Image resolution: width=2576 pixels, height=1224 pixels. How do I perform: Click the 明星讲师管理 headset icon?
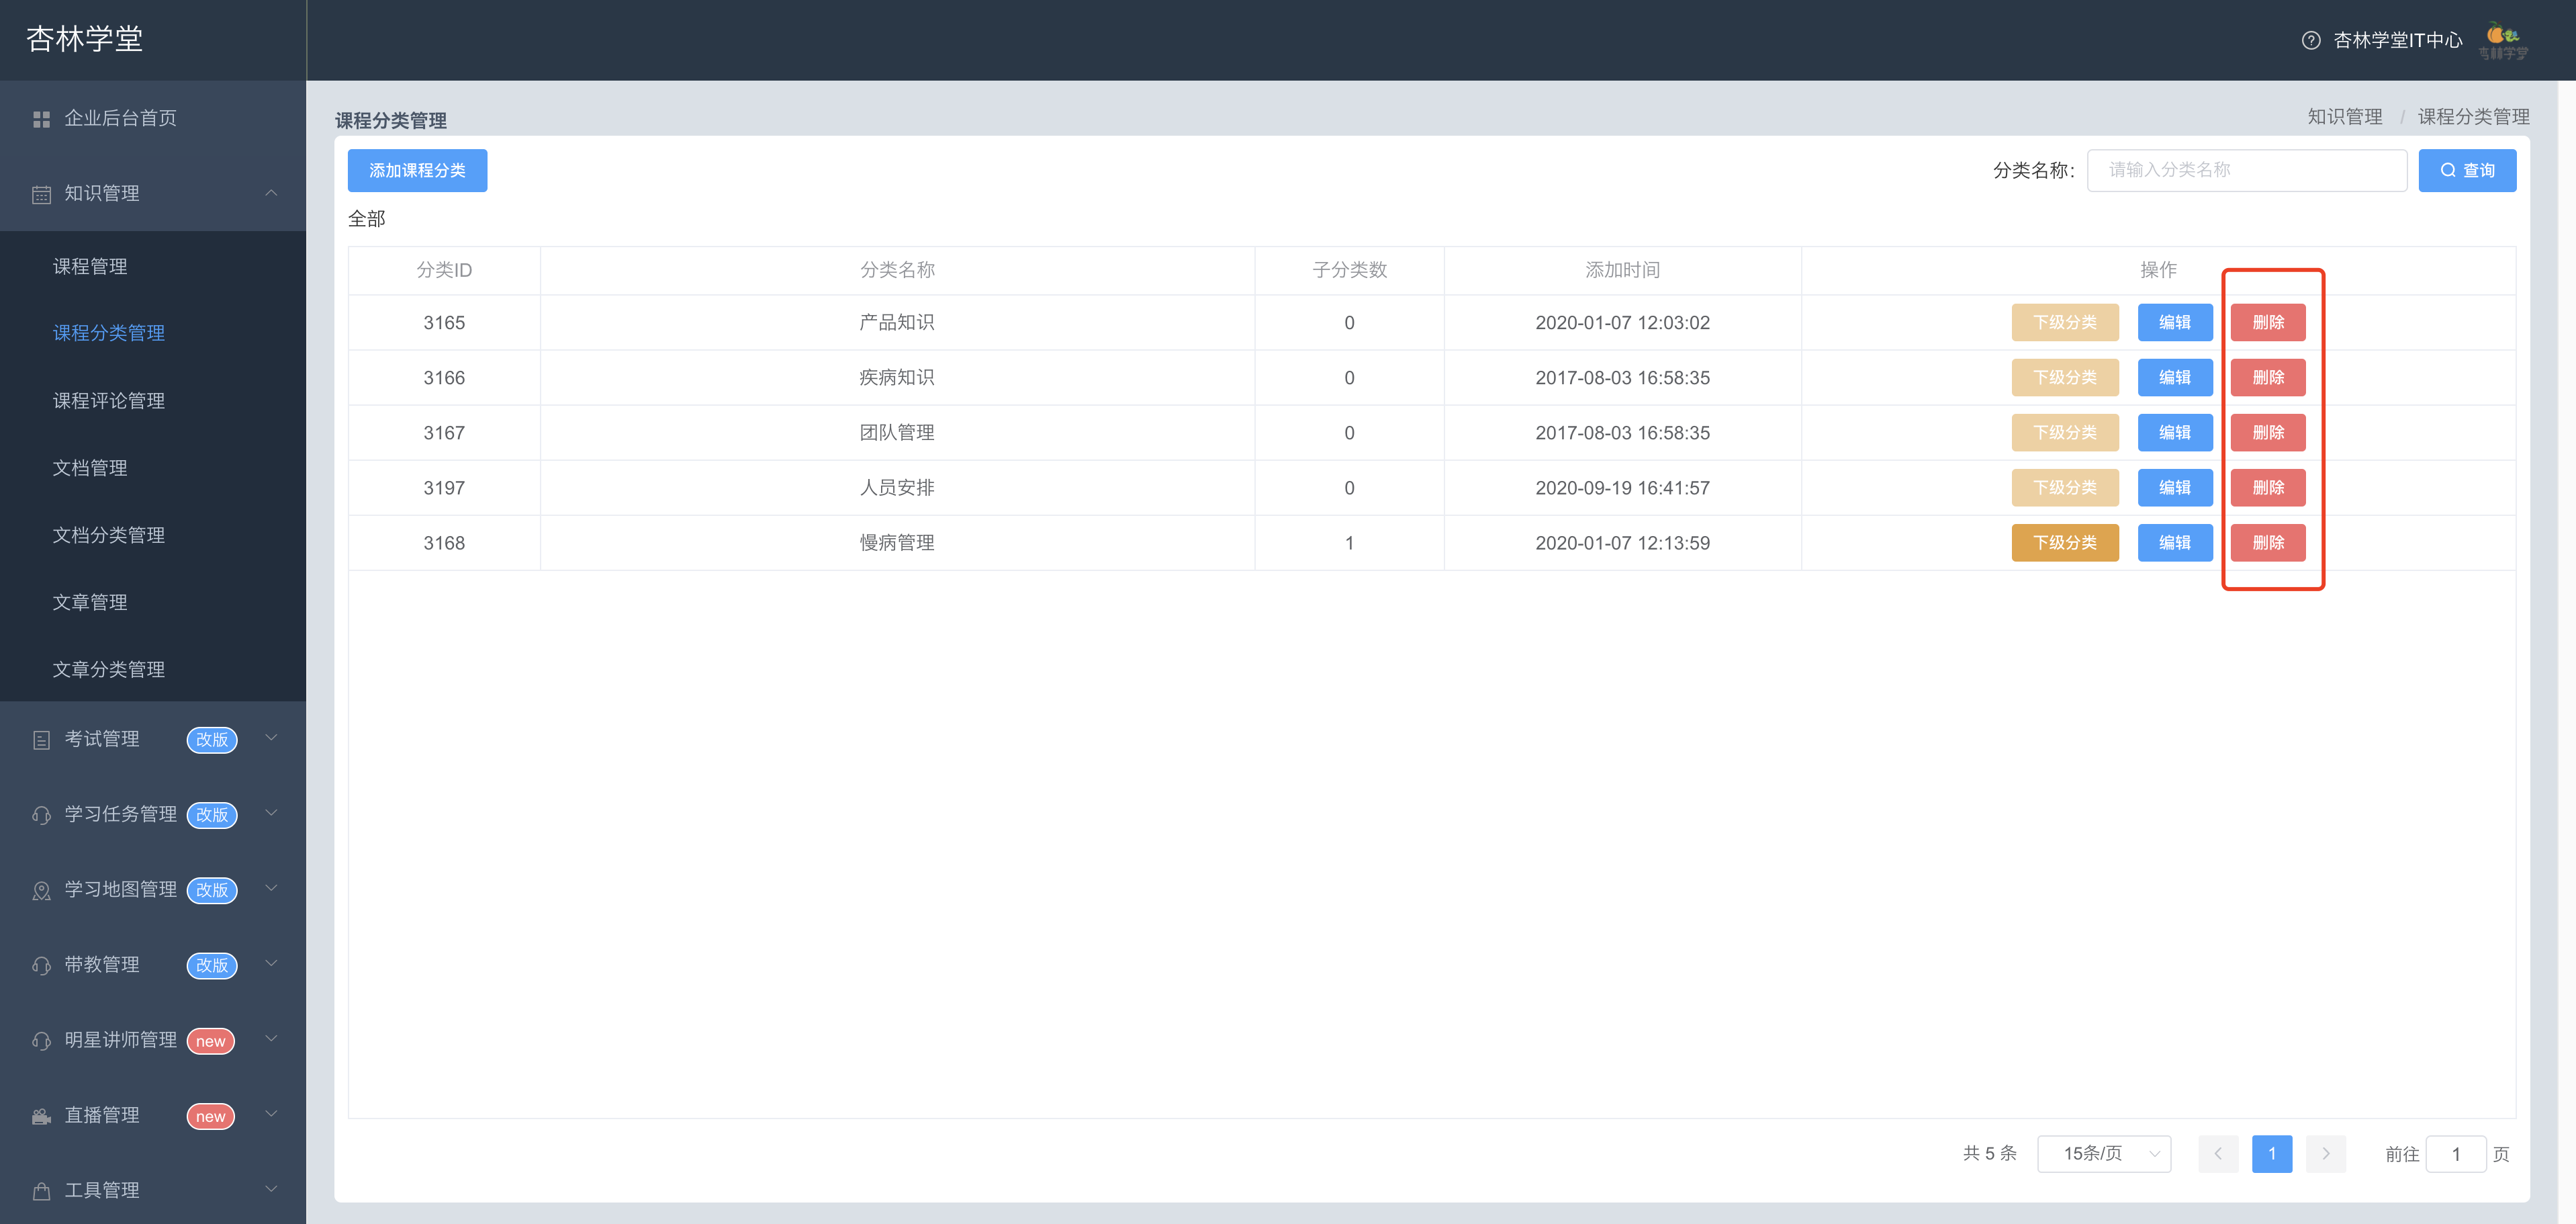click(x=41, y=1041)
